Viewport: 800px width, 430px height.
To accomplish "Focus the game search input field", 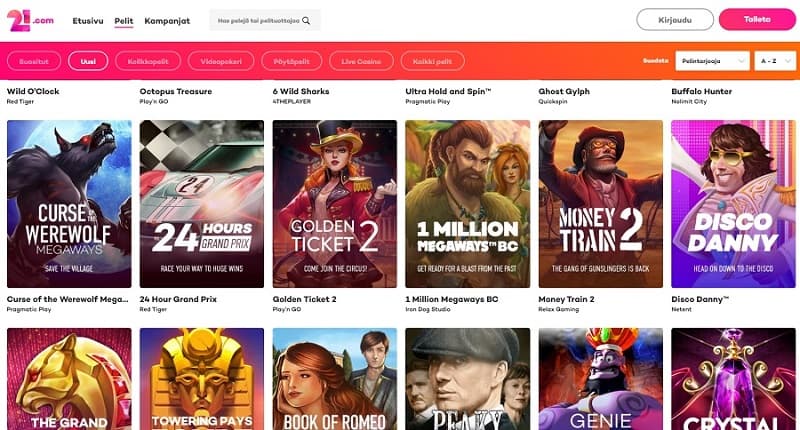I will tap(265, 21).
